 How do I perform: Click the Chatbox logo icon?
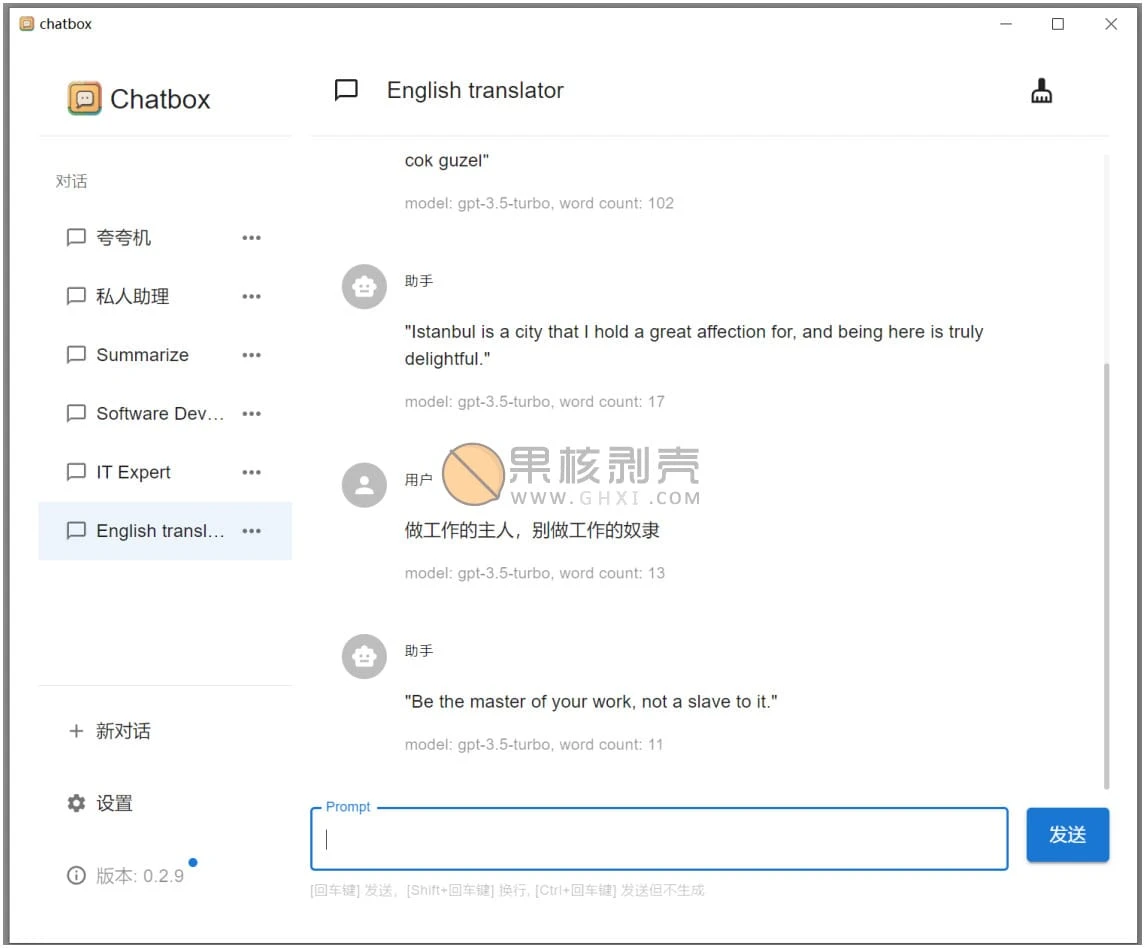[85, 99]
